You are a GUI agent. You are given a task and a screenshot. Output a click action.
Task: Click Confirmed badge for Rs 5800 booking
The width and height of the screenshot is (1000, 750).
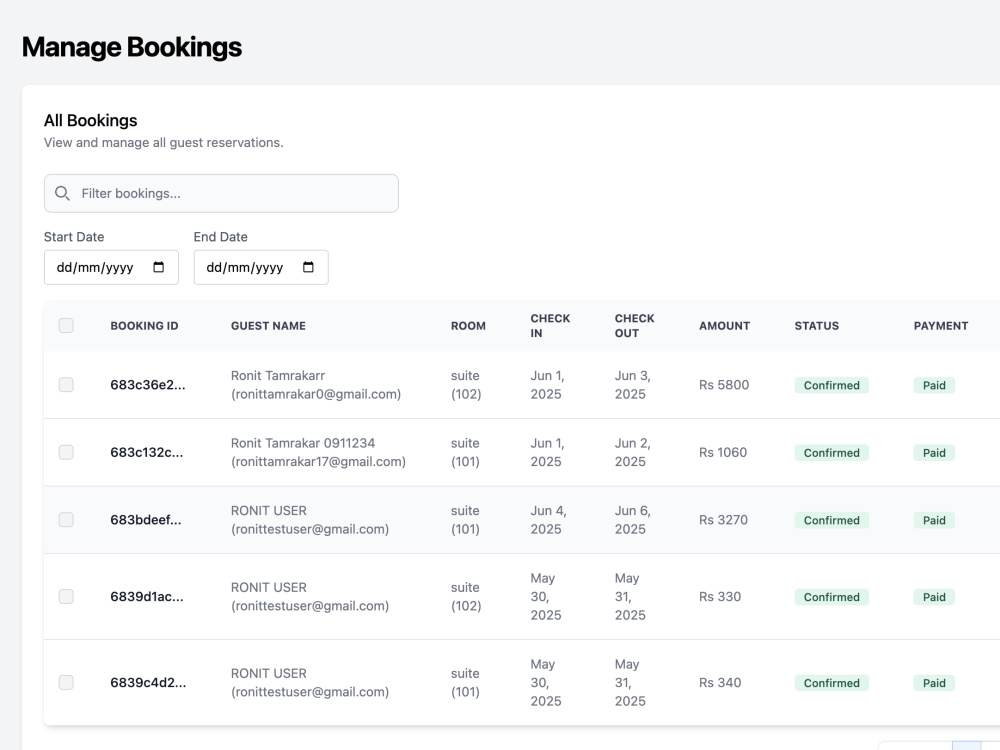[x=832, y=385]
